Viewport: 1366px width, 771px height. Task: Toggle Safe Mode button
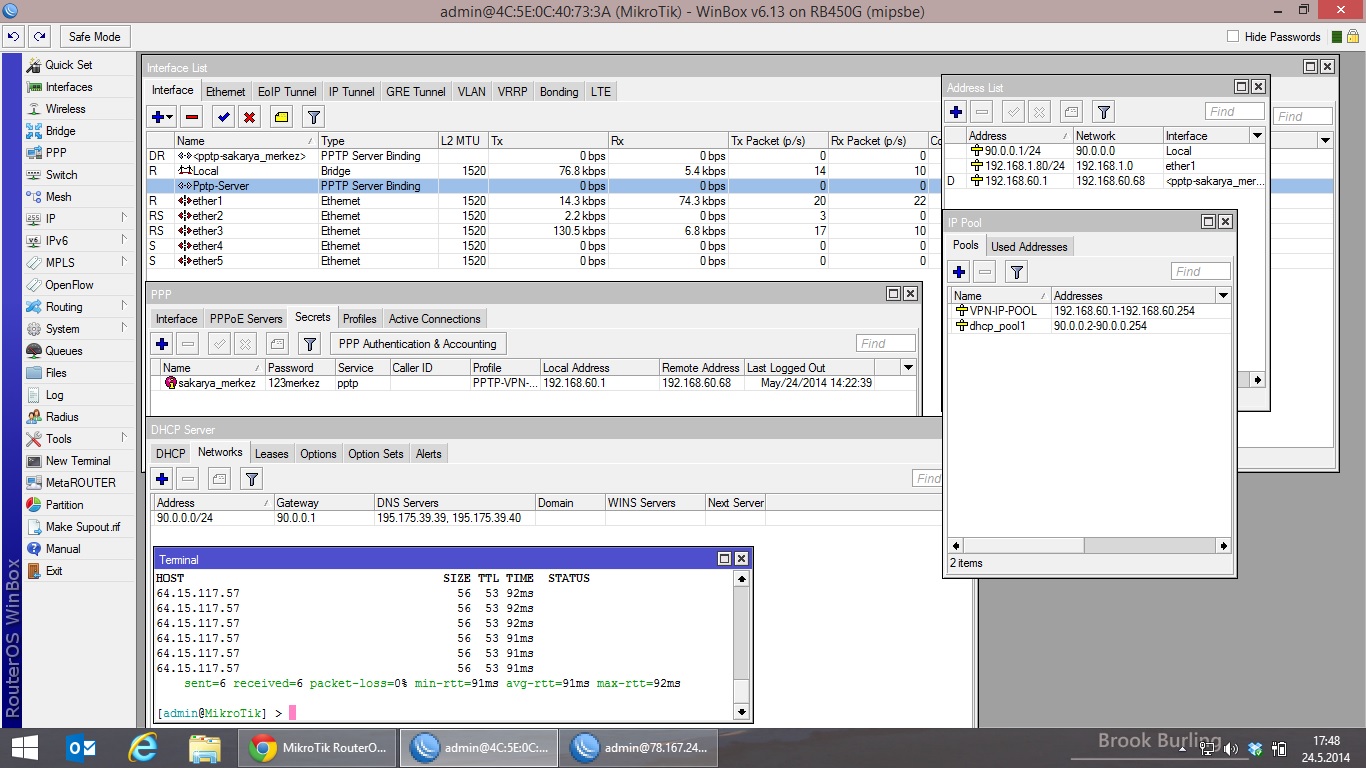[94, 37]
